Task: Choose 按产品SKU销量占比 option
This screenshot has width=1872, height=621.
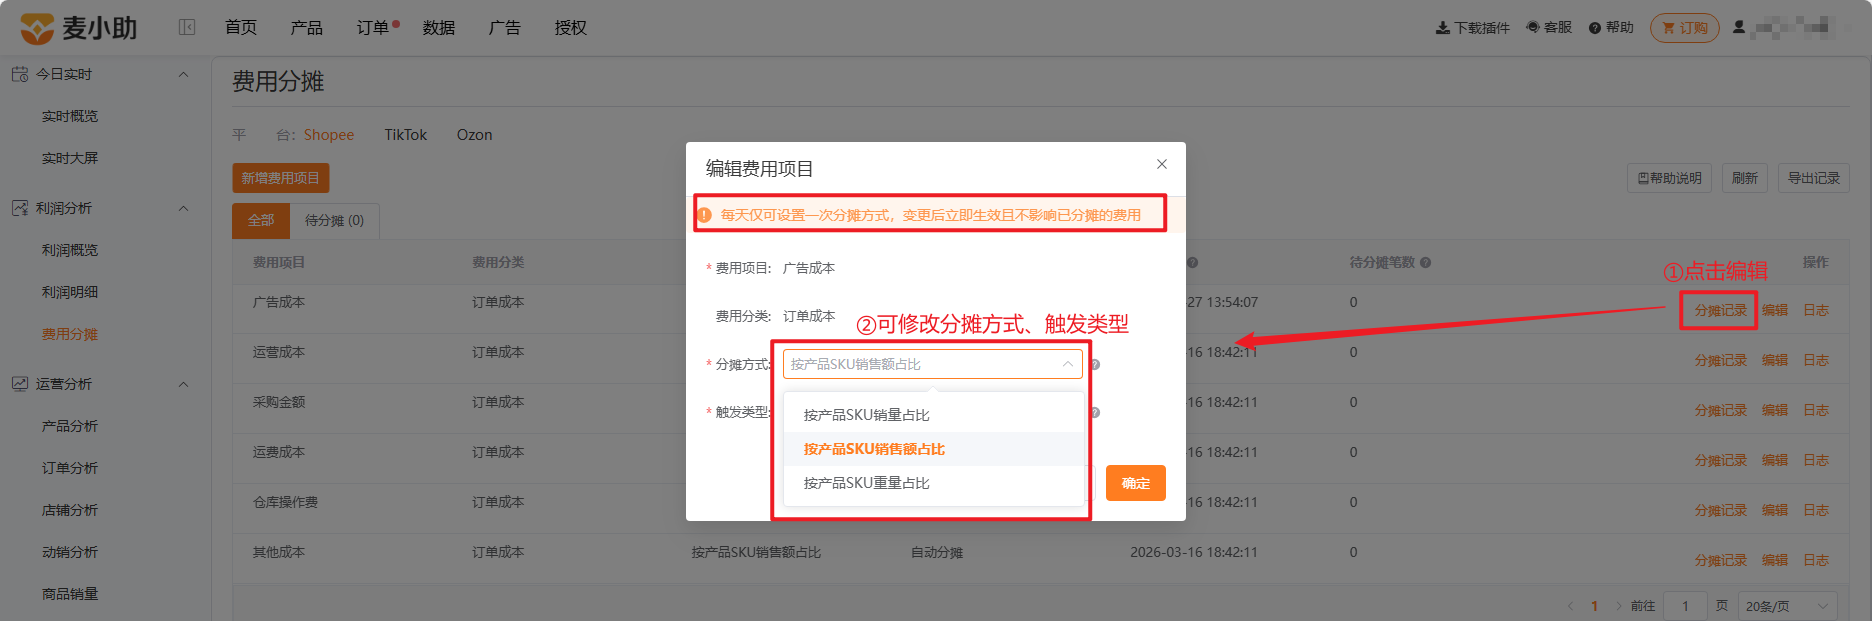Action: (x=934, y=415)
